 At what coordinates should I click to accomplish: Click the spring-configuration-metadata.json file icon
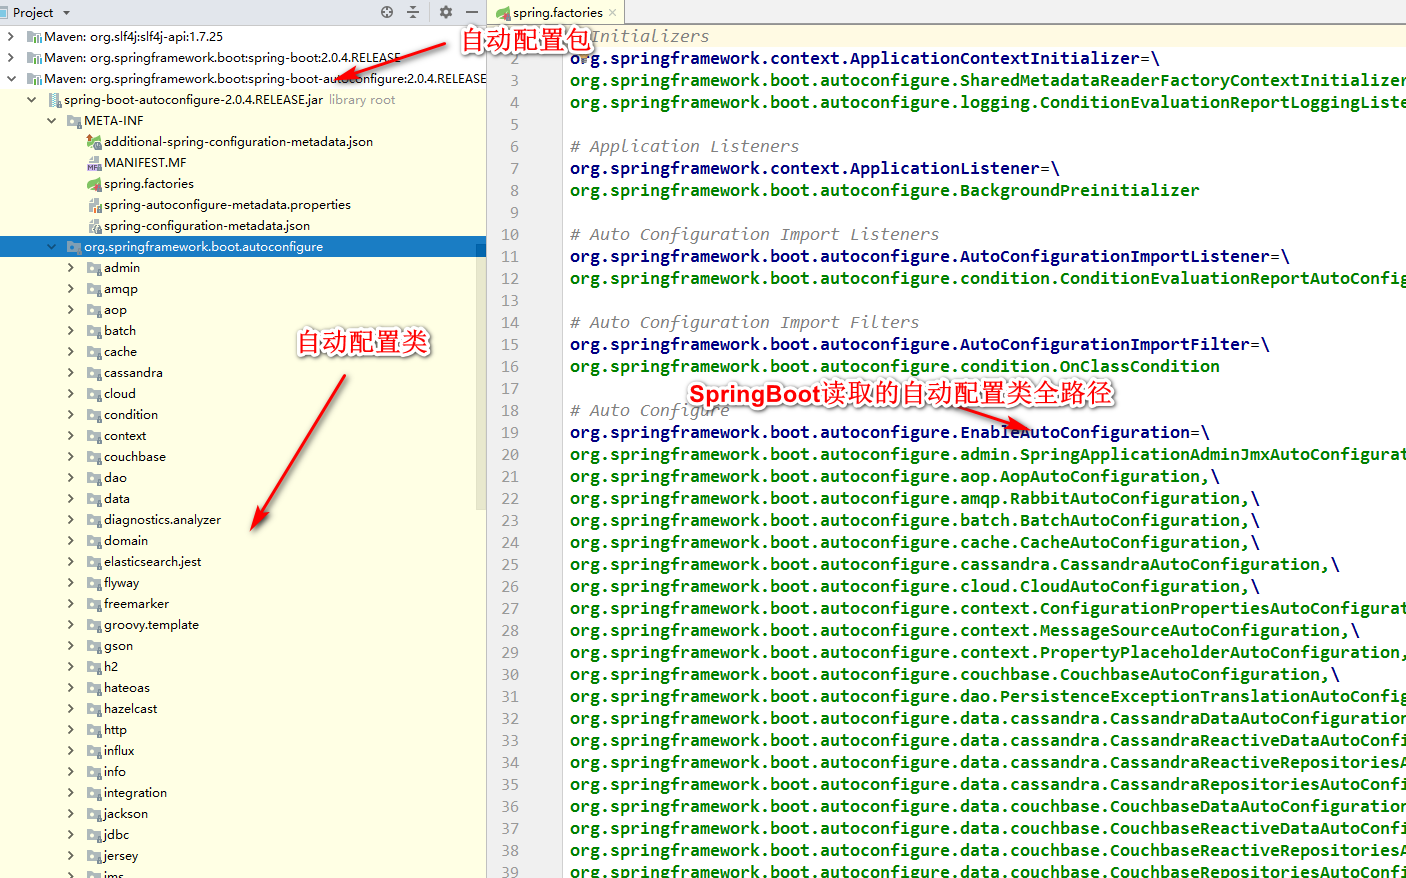click(94, 226)
